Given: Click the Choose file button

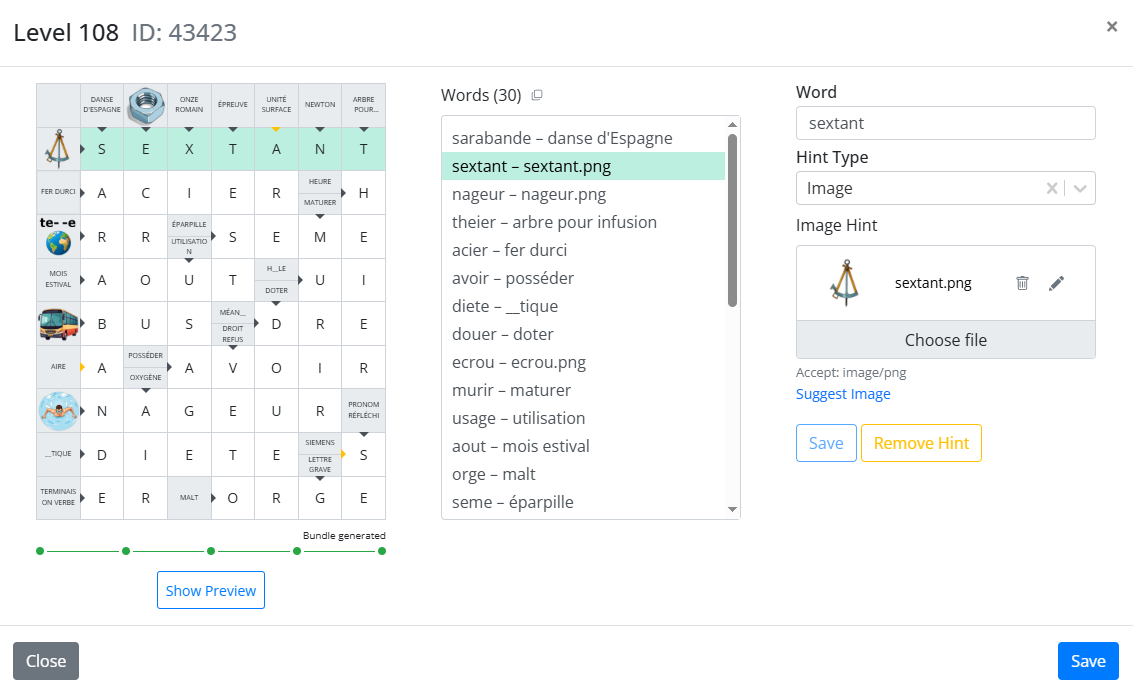Looking at the screenshot, I should click(945, 340).
